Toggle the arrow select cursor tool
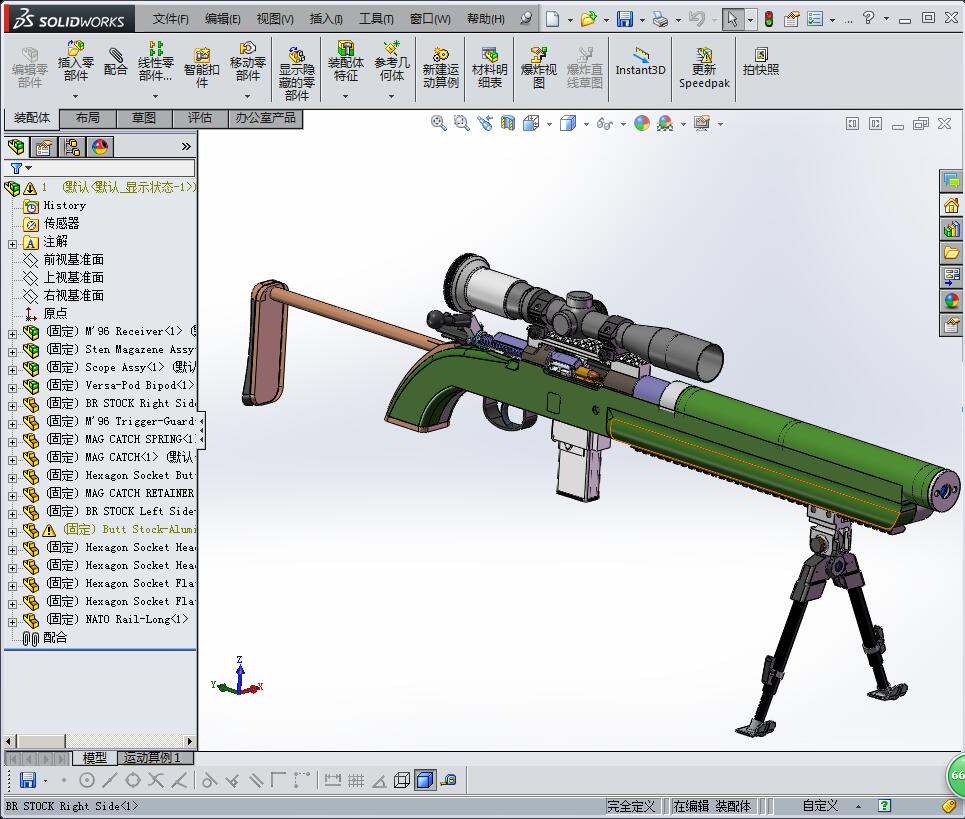 [x=733, y=19]
